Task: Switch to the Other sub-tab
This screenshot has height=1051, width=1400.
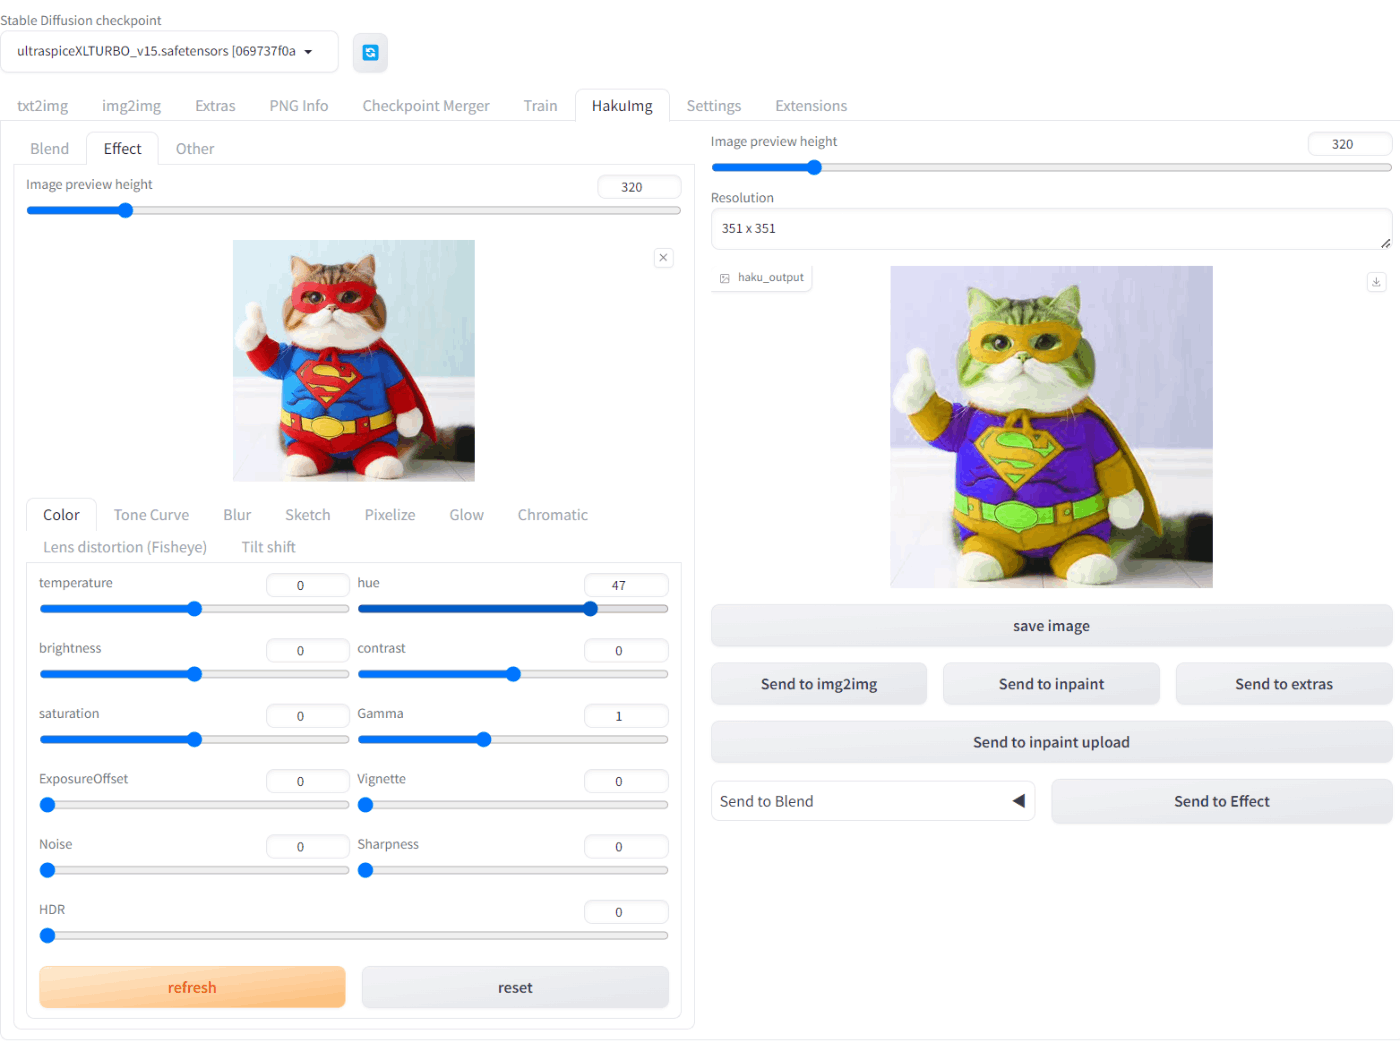Action: [x=195, y=149]
